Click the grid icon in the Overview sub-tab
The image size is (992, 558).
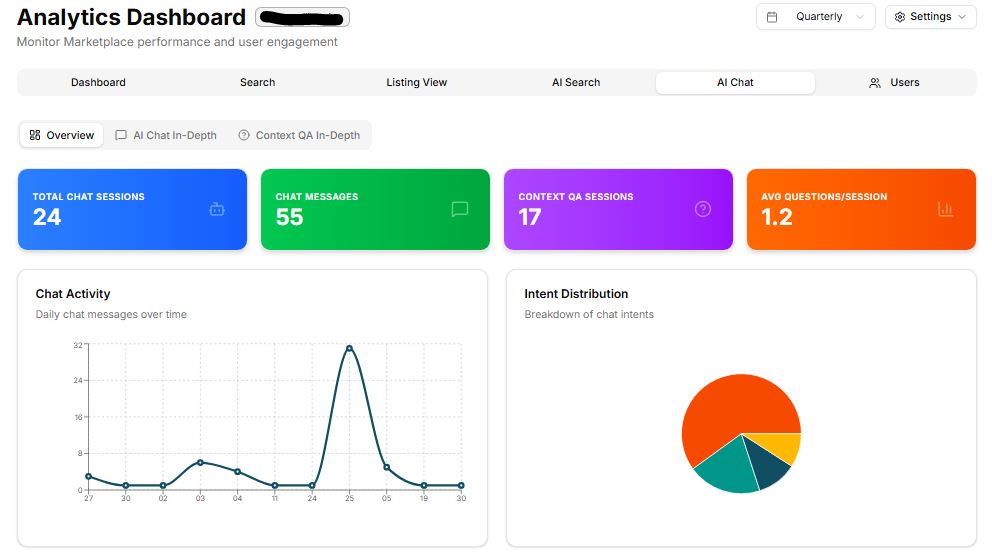point(35,135)
